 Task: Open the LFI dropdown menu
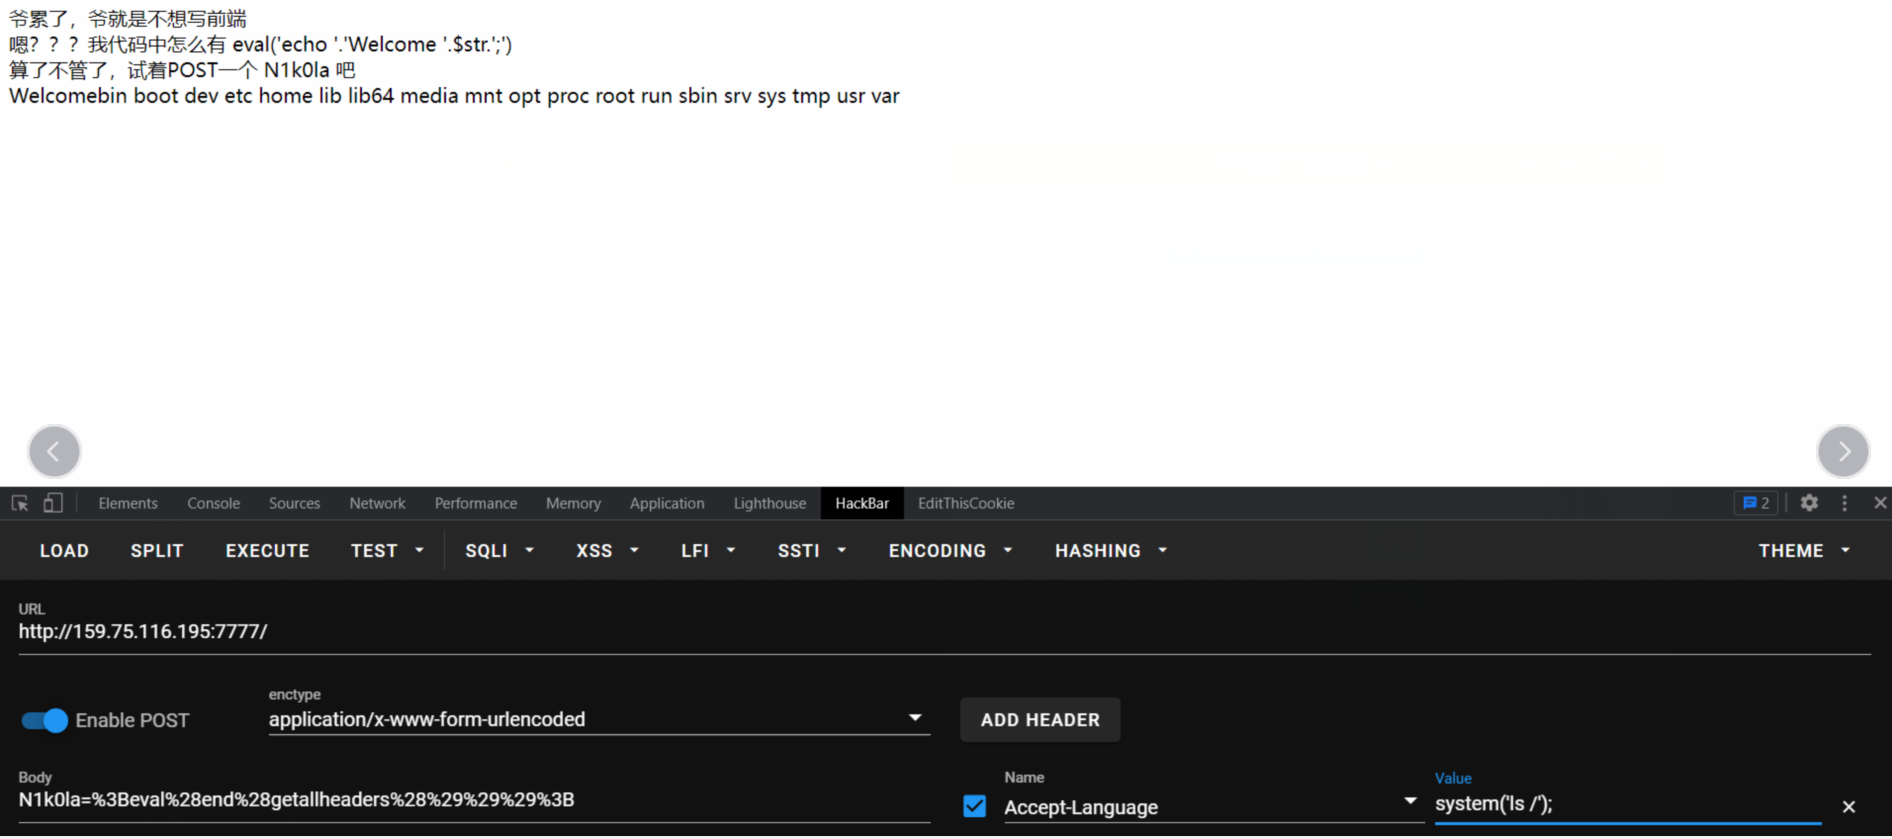click(x=708, y=551)
